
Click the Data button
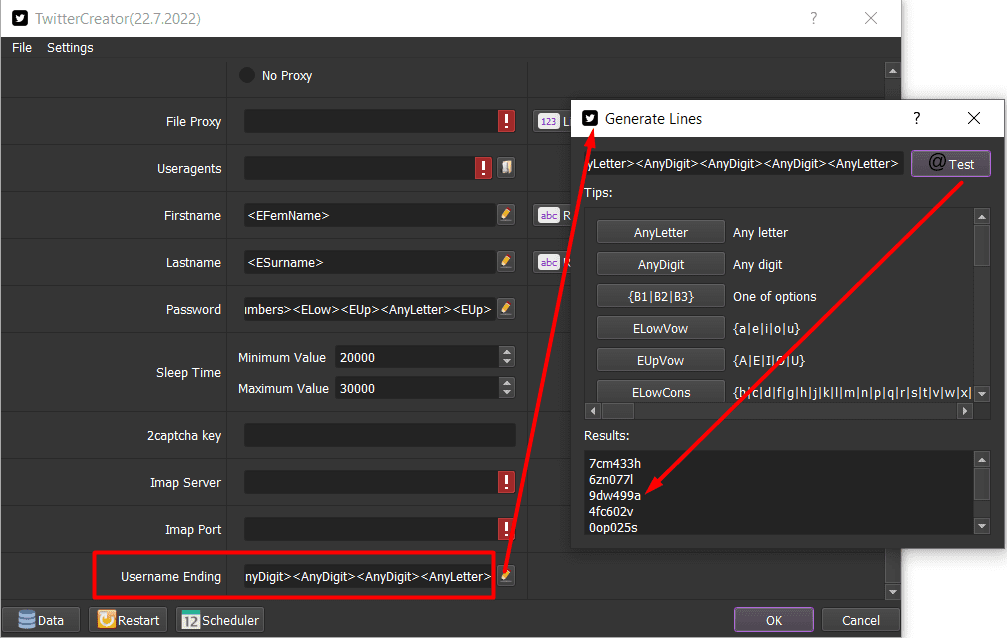(41, 620)
